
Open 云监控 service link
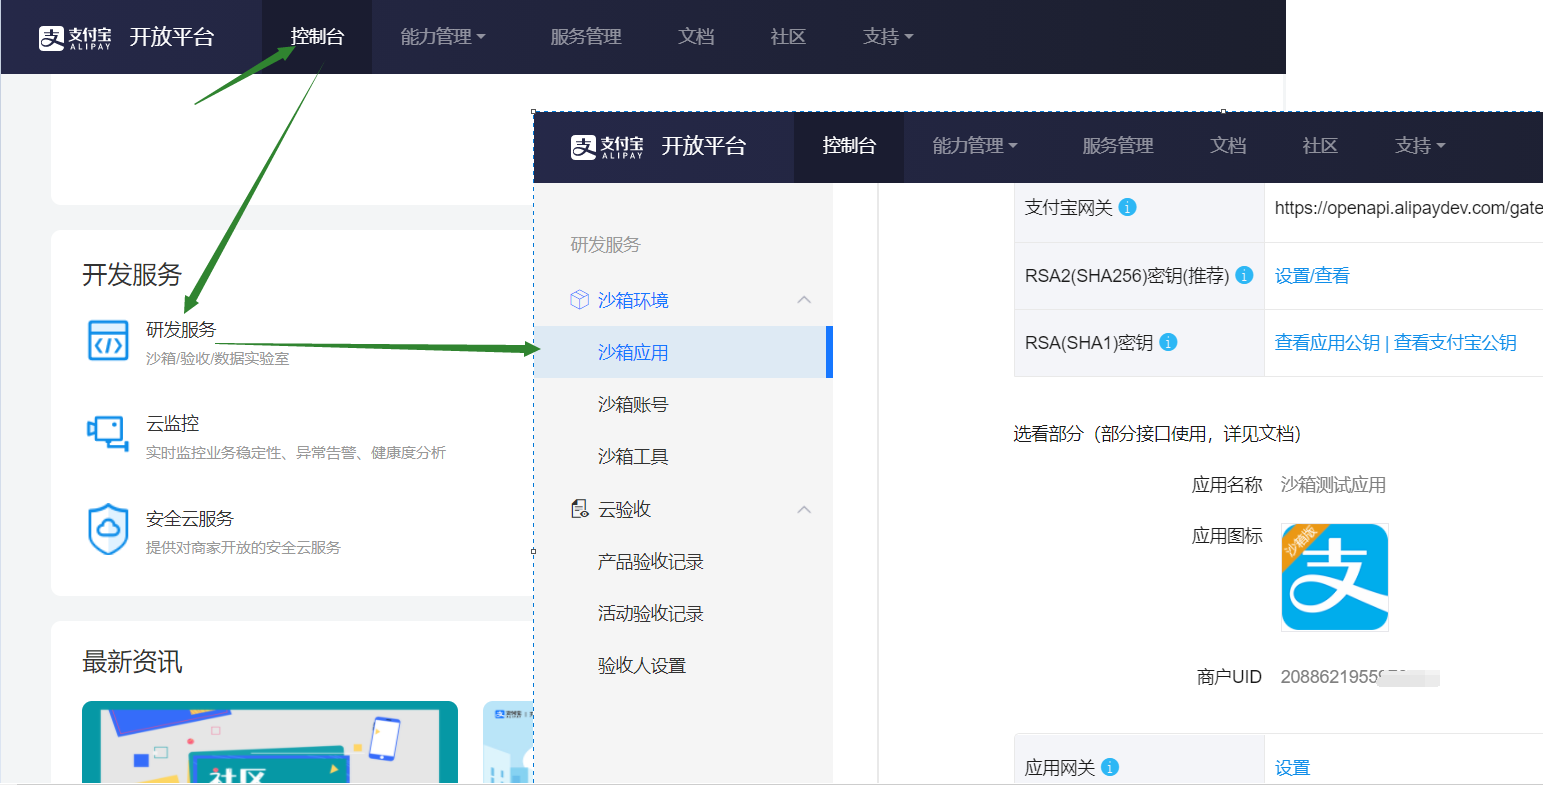pos(172,423)
